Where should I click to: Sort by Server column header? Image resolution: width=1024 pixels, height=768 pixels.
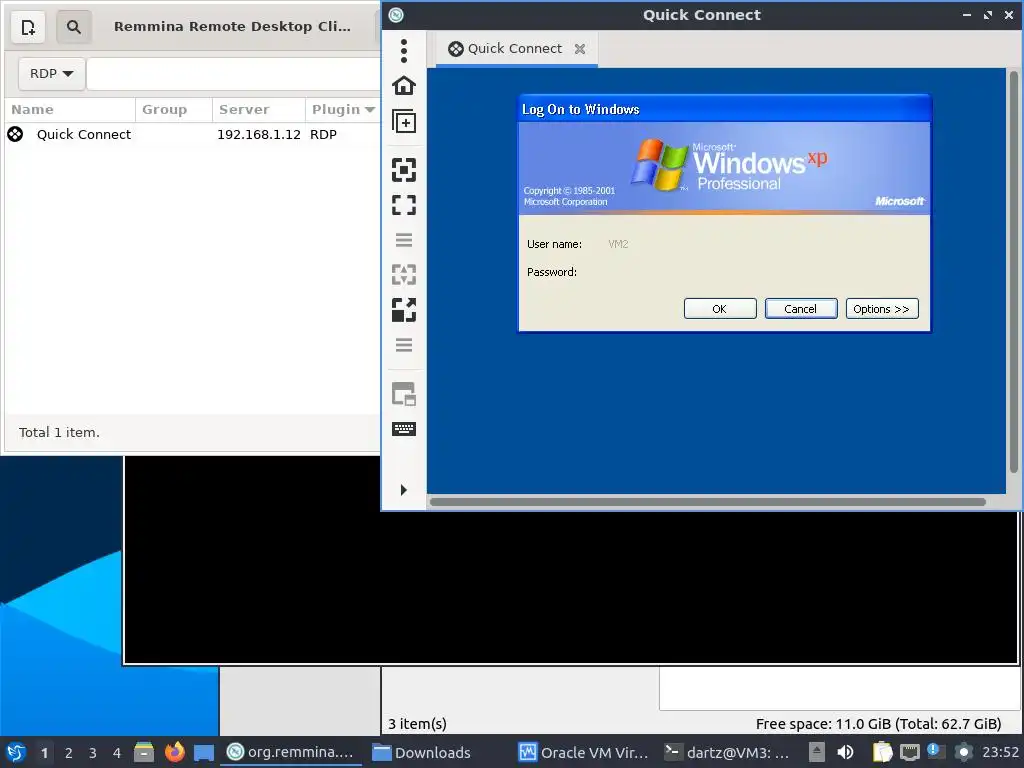(x=259, y=110)
